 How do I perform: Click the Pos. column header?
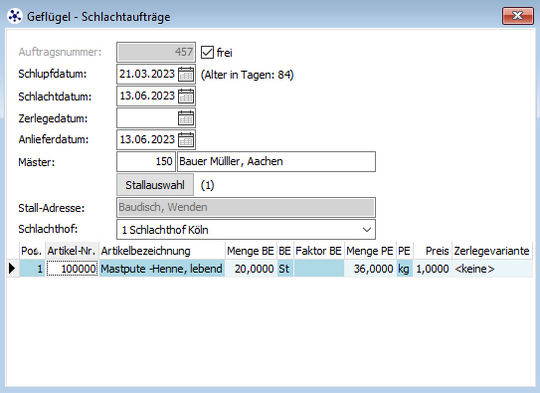(x=32, y=251)
